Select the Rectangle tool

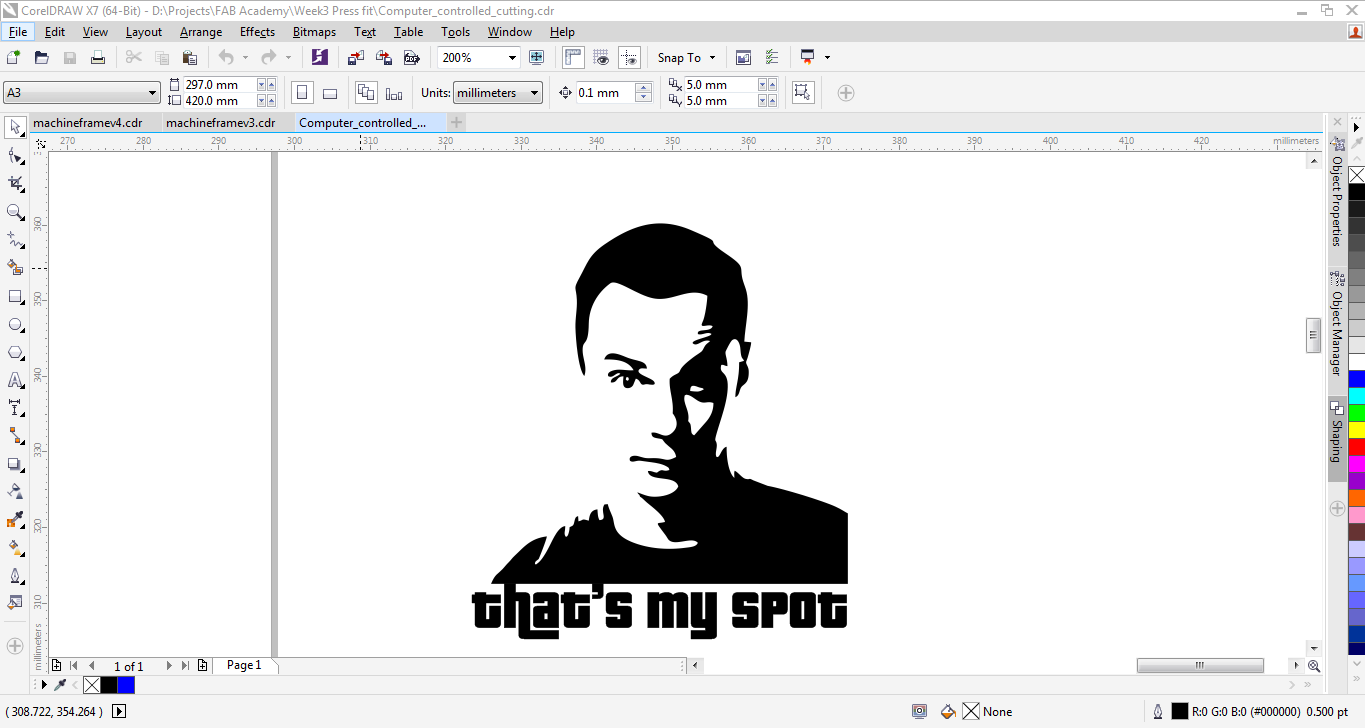(x=16, y=297)
